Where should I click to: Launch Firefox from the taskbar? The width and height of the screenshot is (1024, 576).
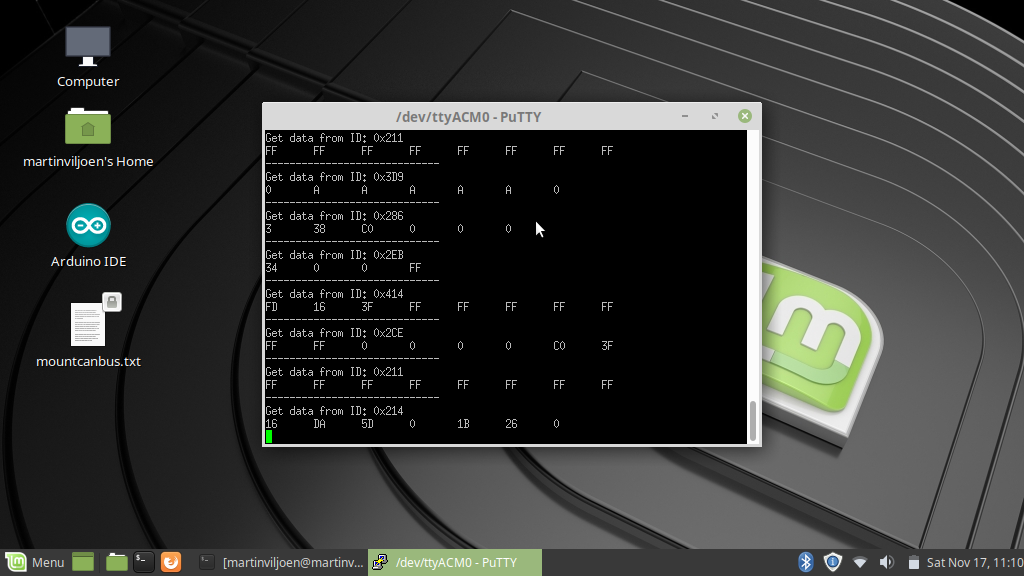[171, 562]
